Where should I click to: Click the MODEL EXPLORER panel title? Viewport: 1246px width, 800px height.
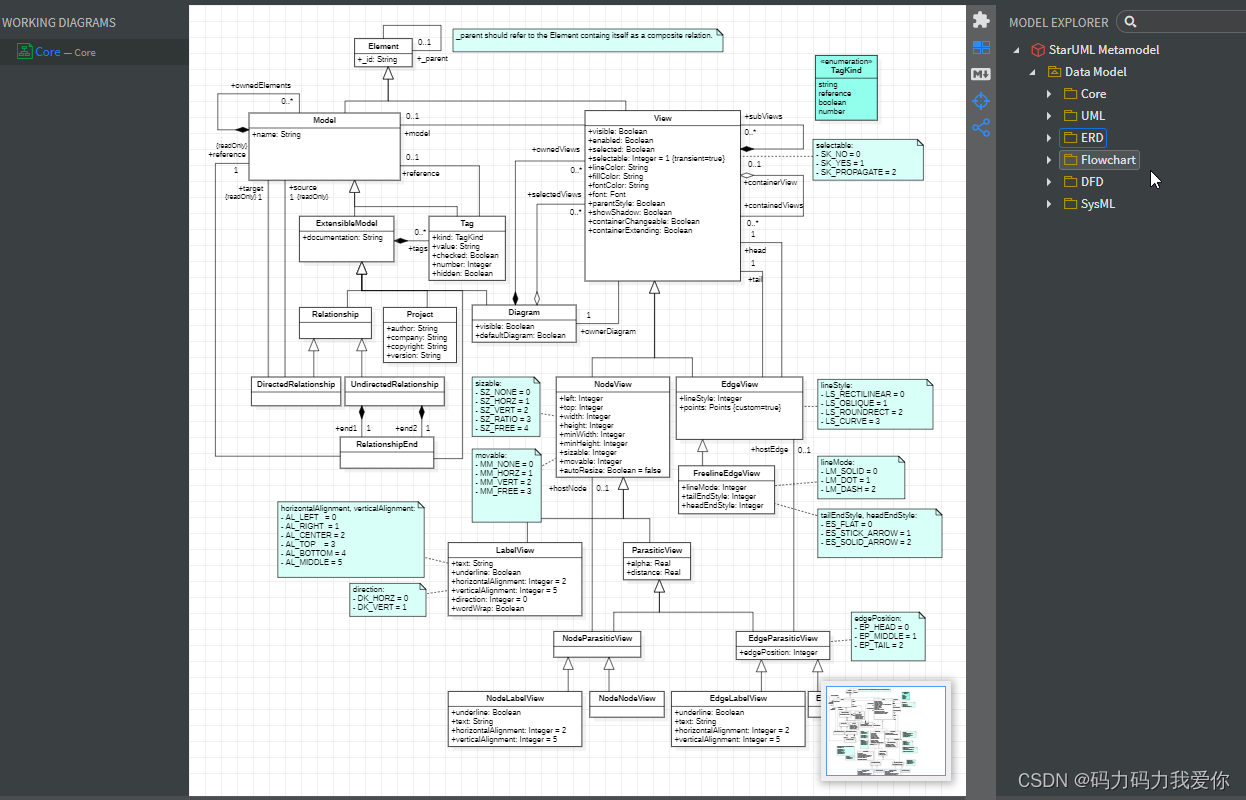[x=1059, y=22]
